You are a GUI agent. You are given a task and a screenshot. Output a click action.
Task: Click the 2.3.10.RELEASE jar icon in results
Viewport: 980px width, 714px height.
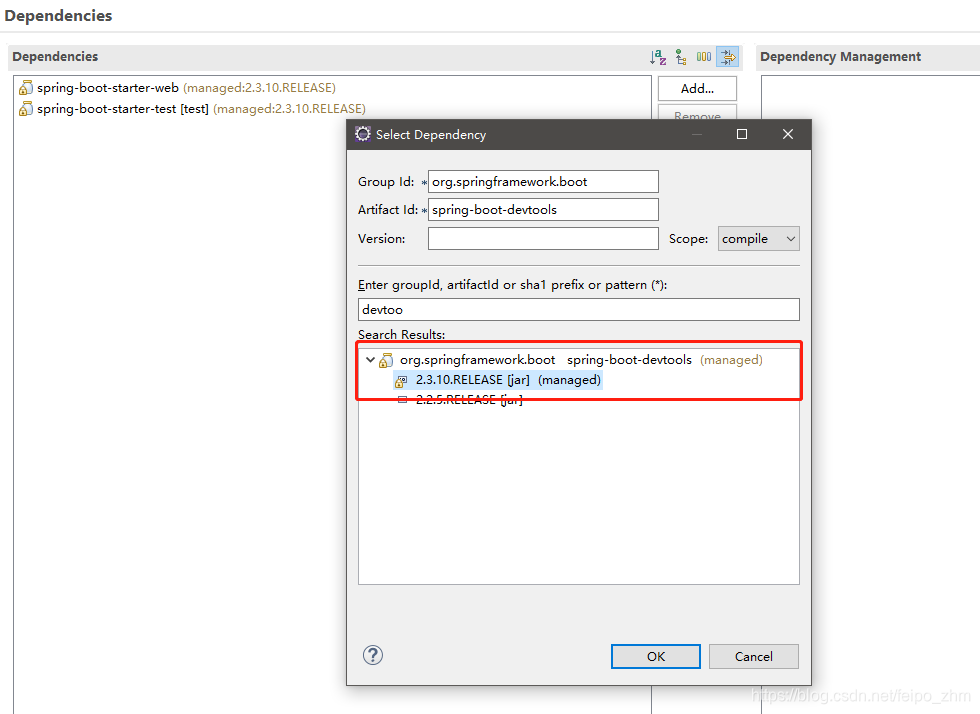(x=401, y=380)
